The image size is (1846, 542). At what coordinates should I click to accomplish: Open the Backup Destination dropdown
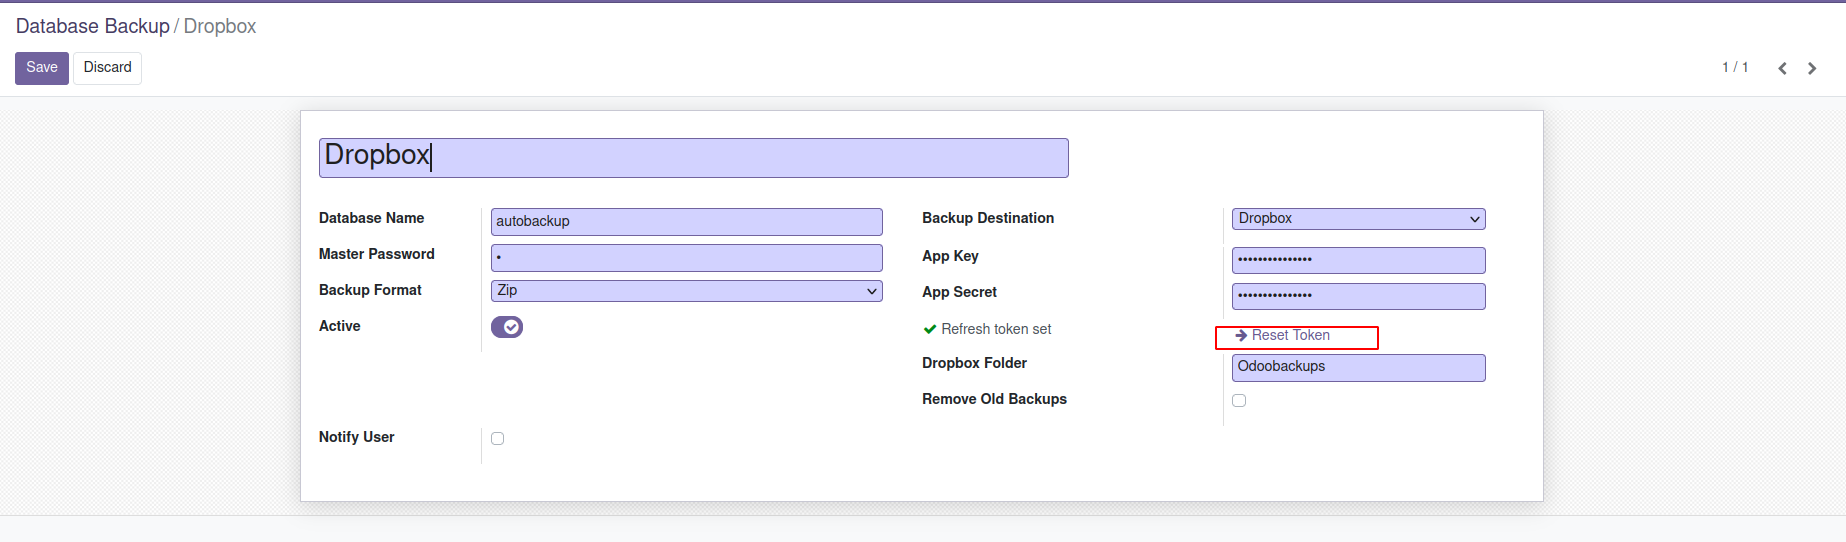1358,219
